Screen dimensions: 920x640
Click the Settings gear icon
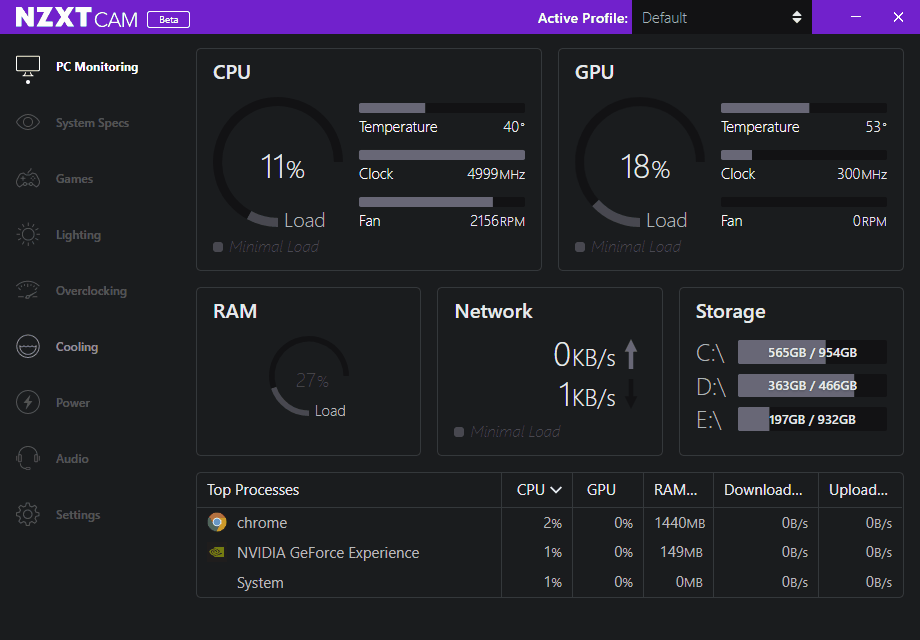pyautogui.click(x=28, y=515)
